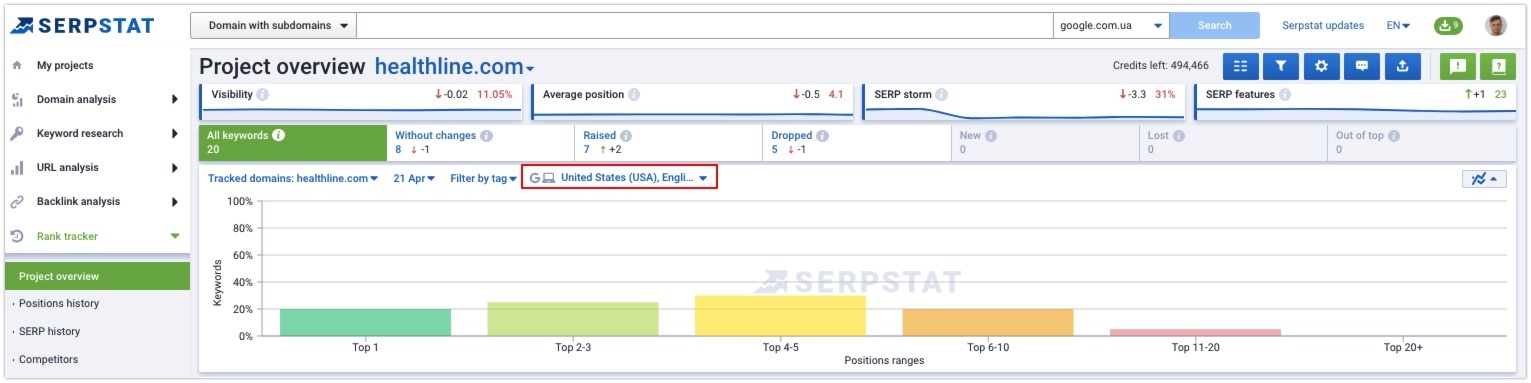Select the Raised keywords tab
This screenshot has width=1531, height=383.
click(669, 143)
